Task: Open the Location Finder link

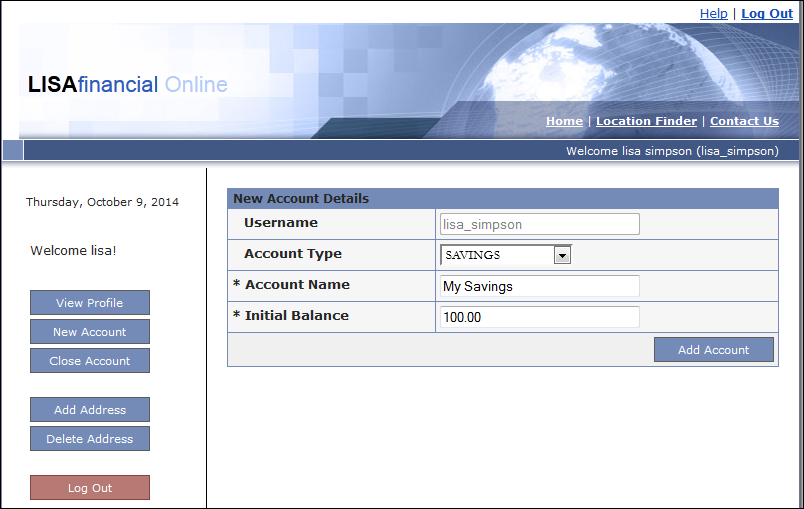Action: coord(646,121)
